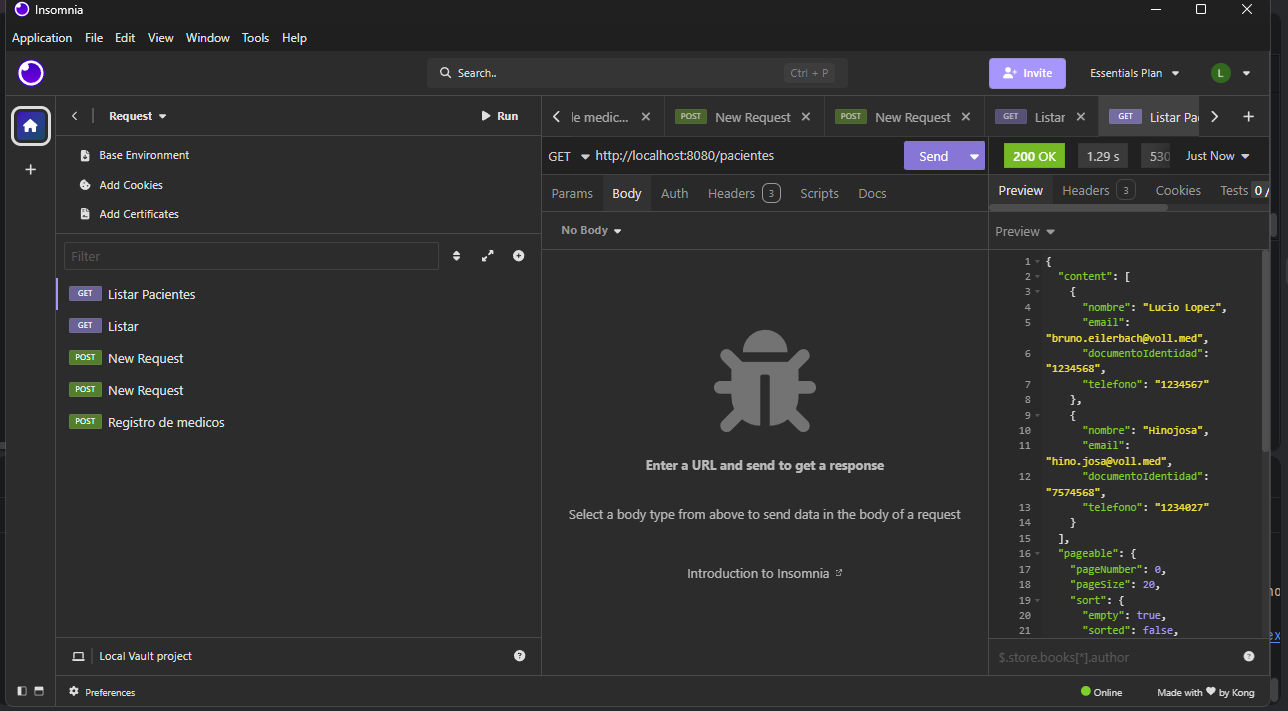The width and height of the screenshot is (1288, 711).
Task: Open the No Body type dropdown
Action: tap(591, 230)
